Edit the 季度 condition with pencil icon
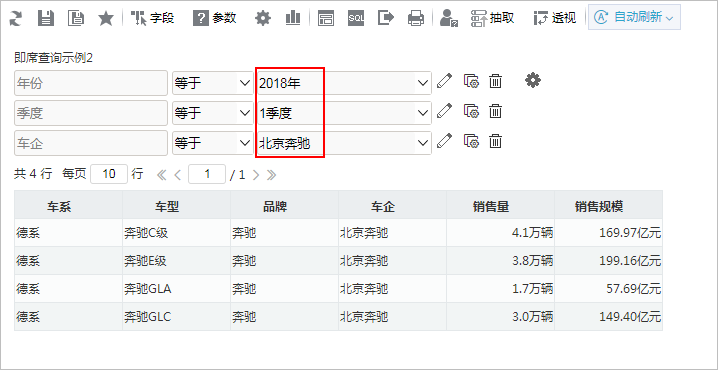Screen dimensions: 718x370 (x=444, y=111)
